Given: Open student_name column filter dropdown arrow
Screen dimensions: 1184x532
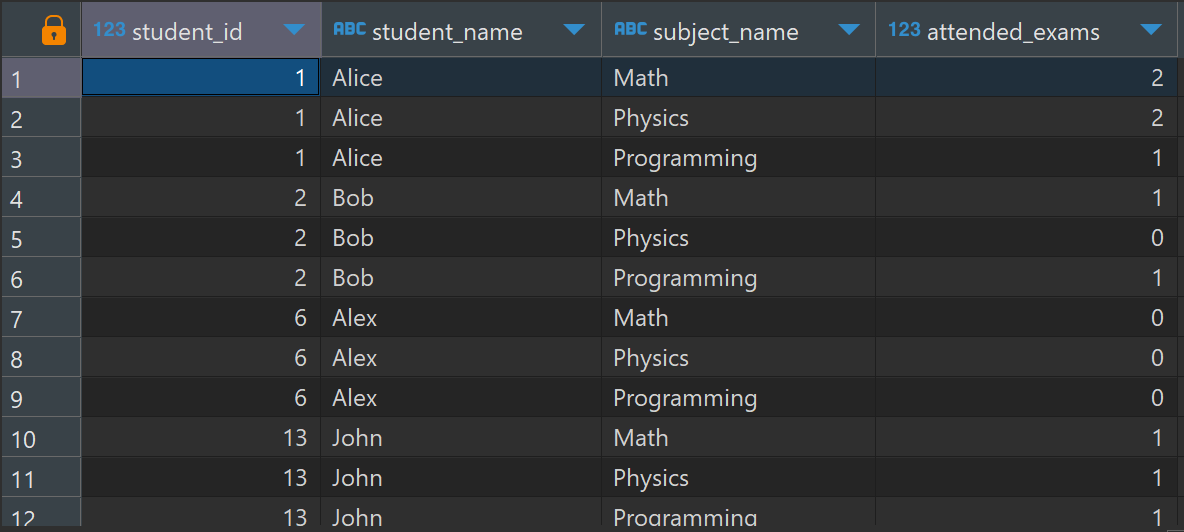Looking at the screenshot, I should coord(575,30).
